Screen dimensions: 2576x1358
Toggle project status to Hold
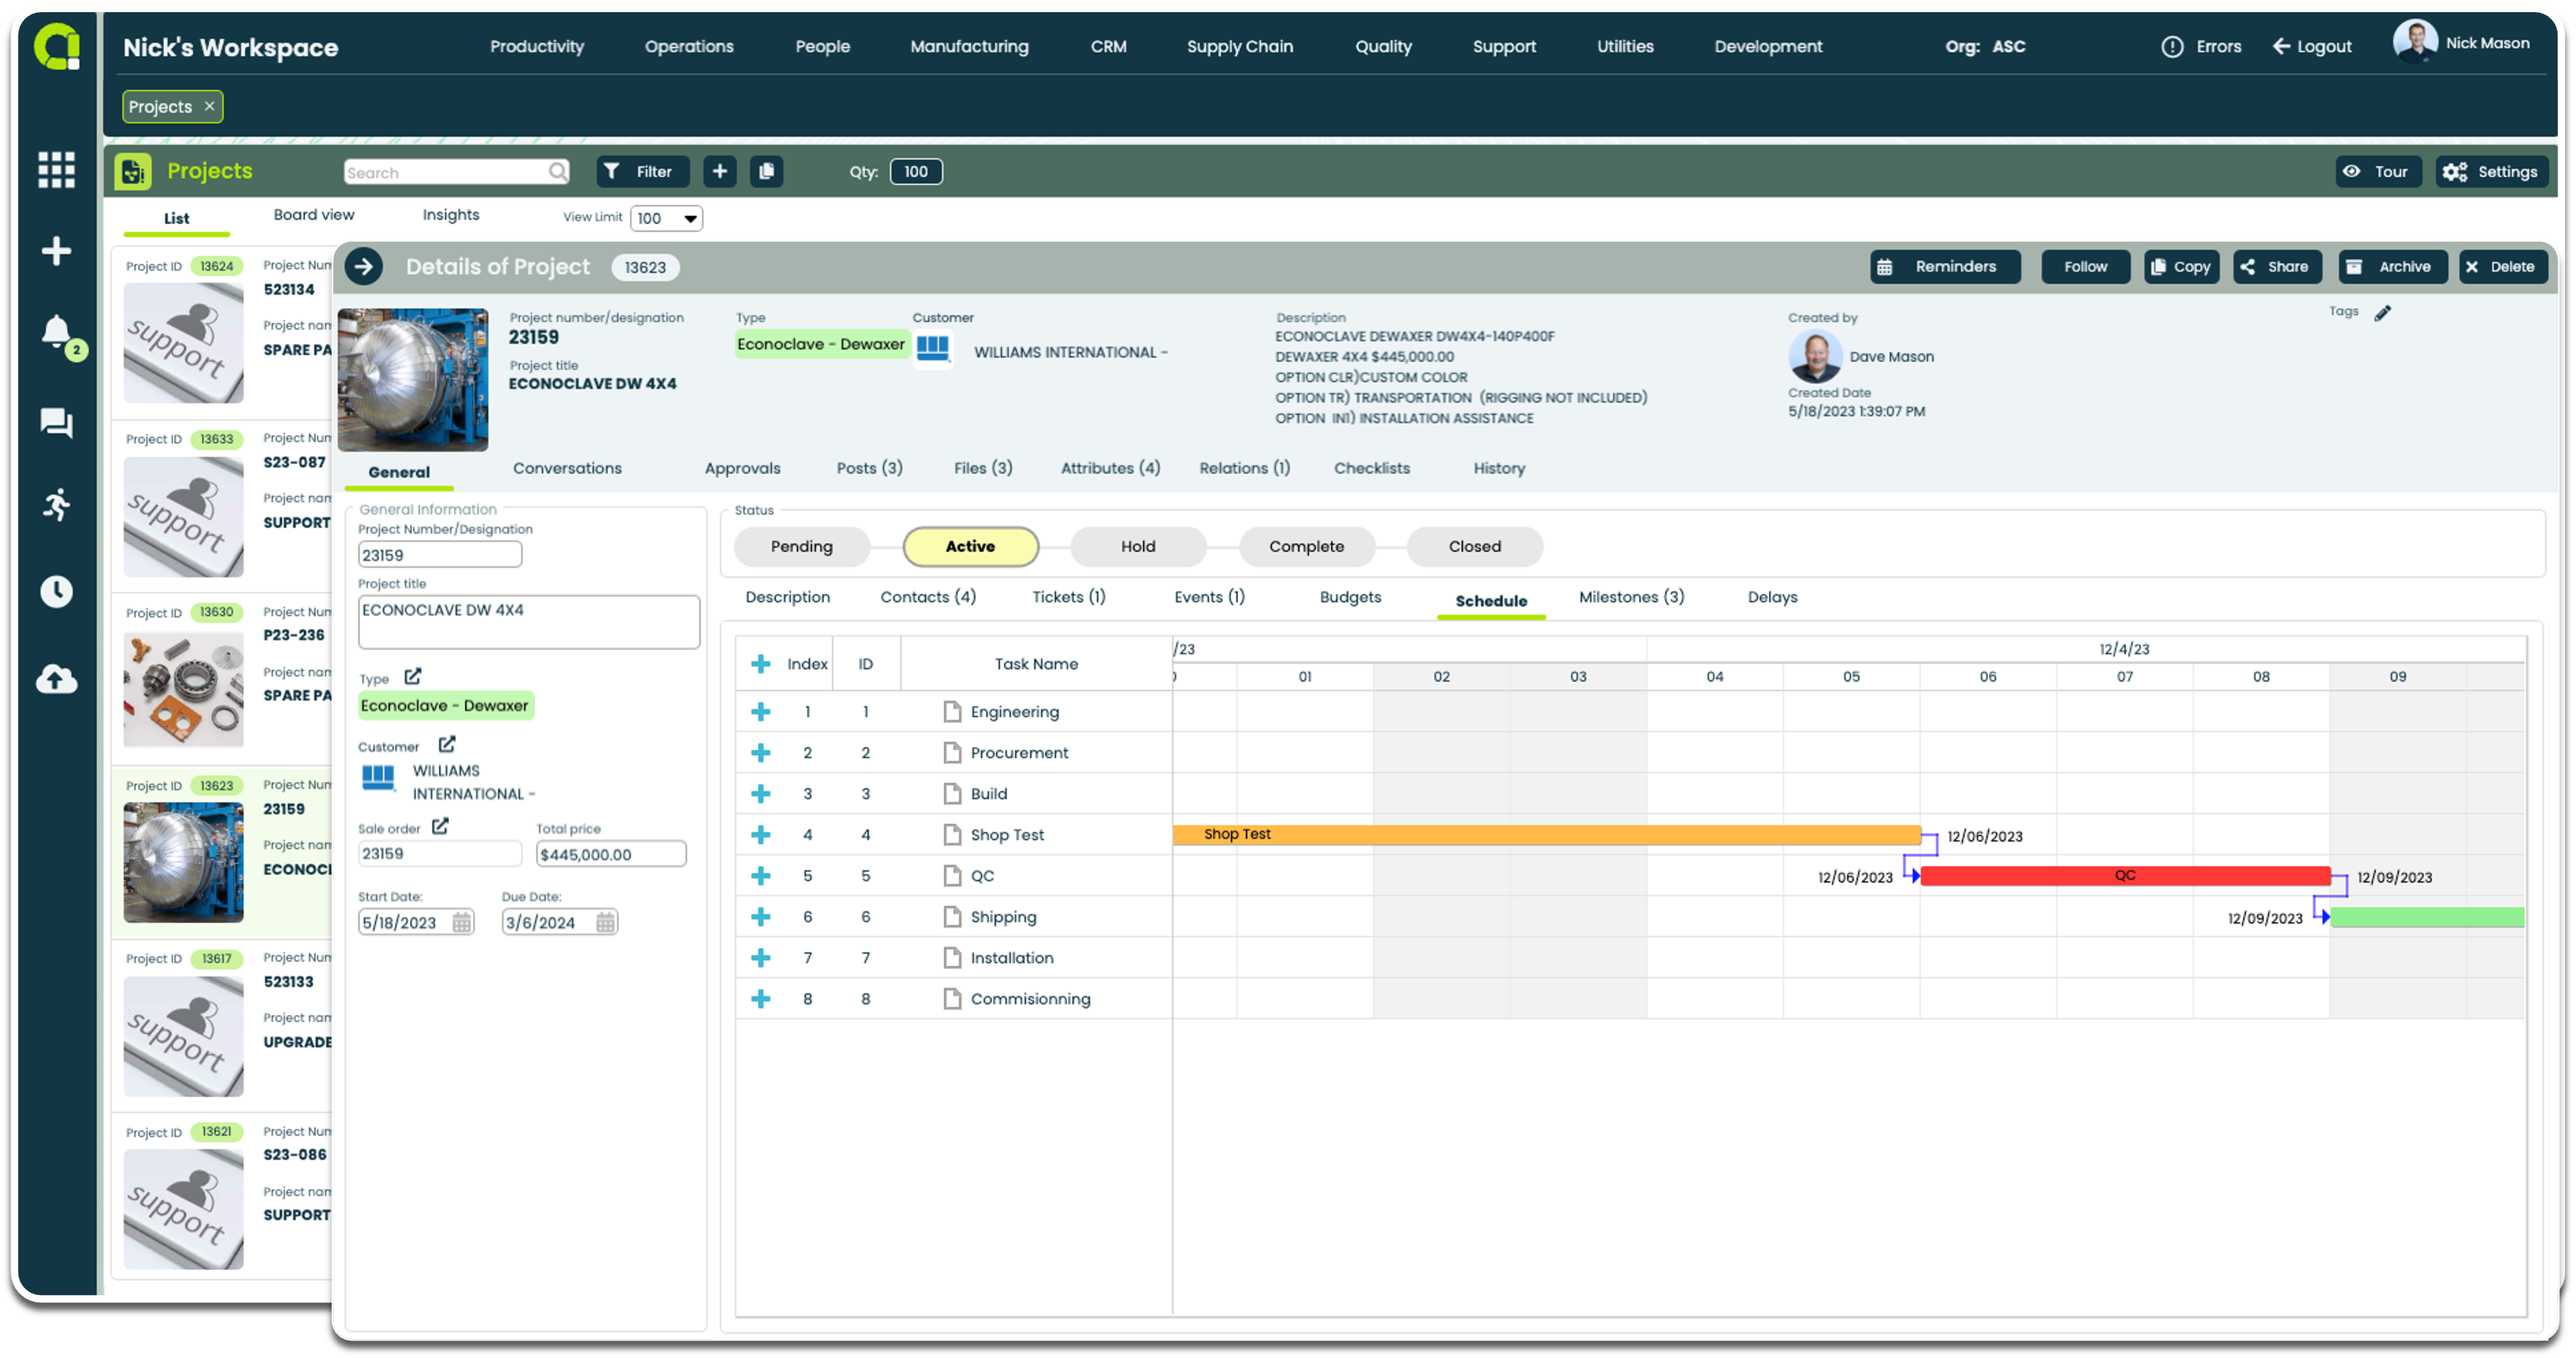click(1136, 545)
